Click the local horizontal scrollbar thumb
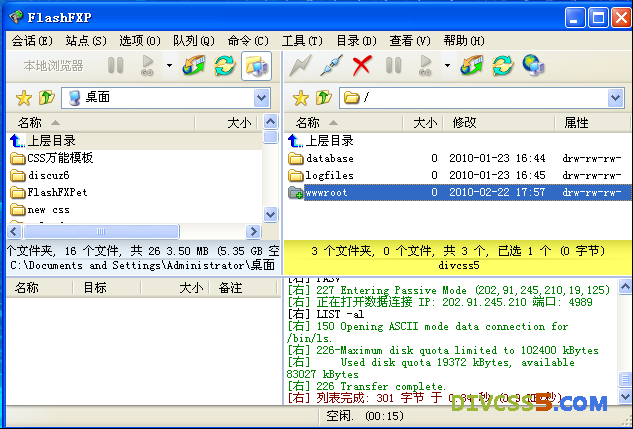Screen dimensions: 633x429 [101, 232]
